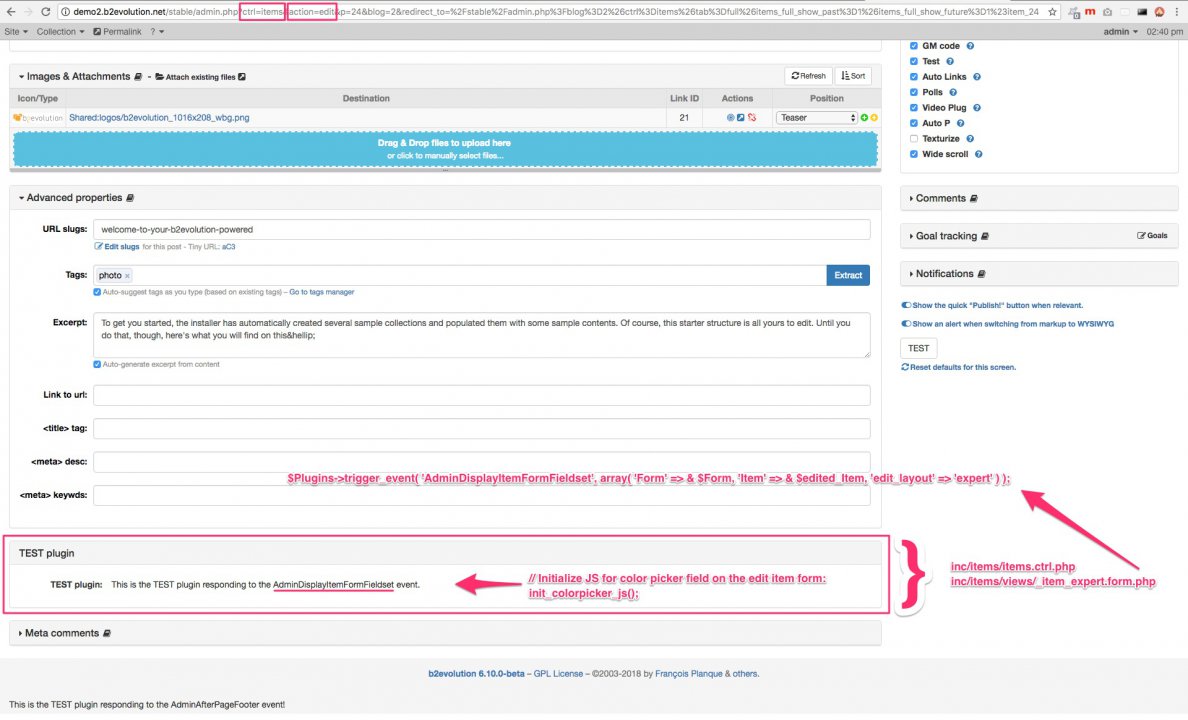Click the browser back arrow

[x=11, y=11]
